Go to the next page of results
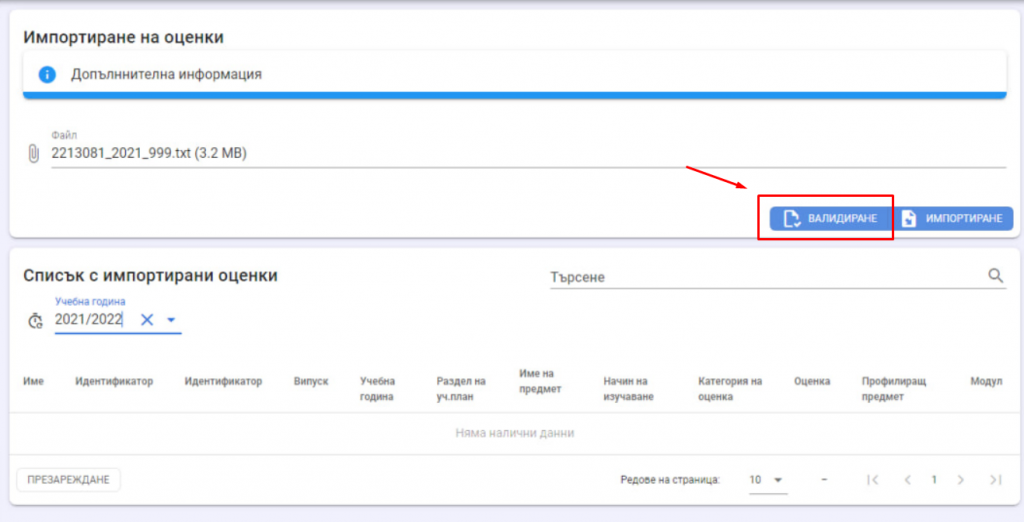This screenshot has height=522, width=1024. click(960, 480)
